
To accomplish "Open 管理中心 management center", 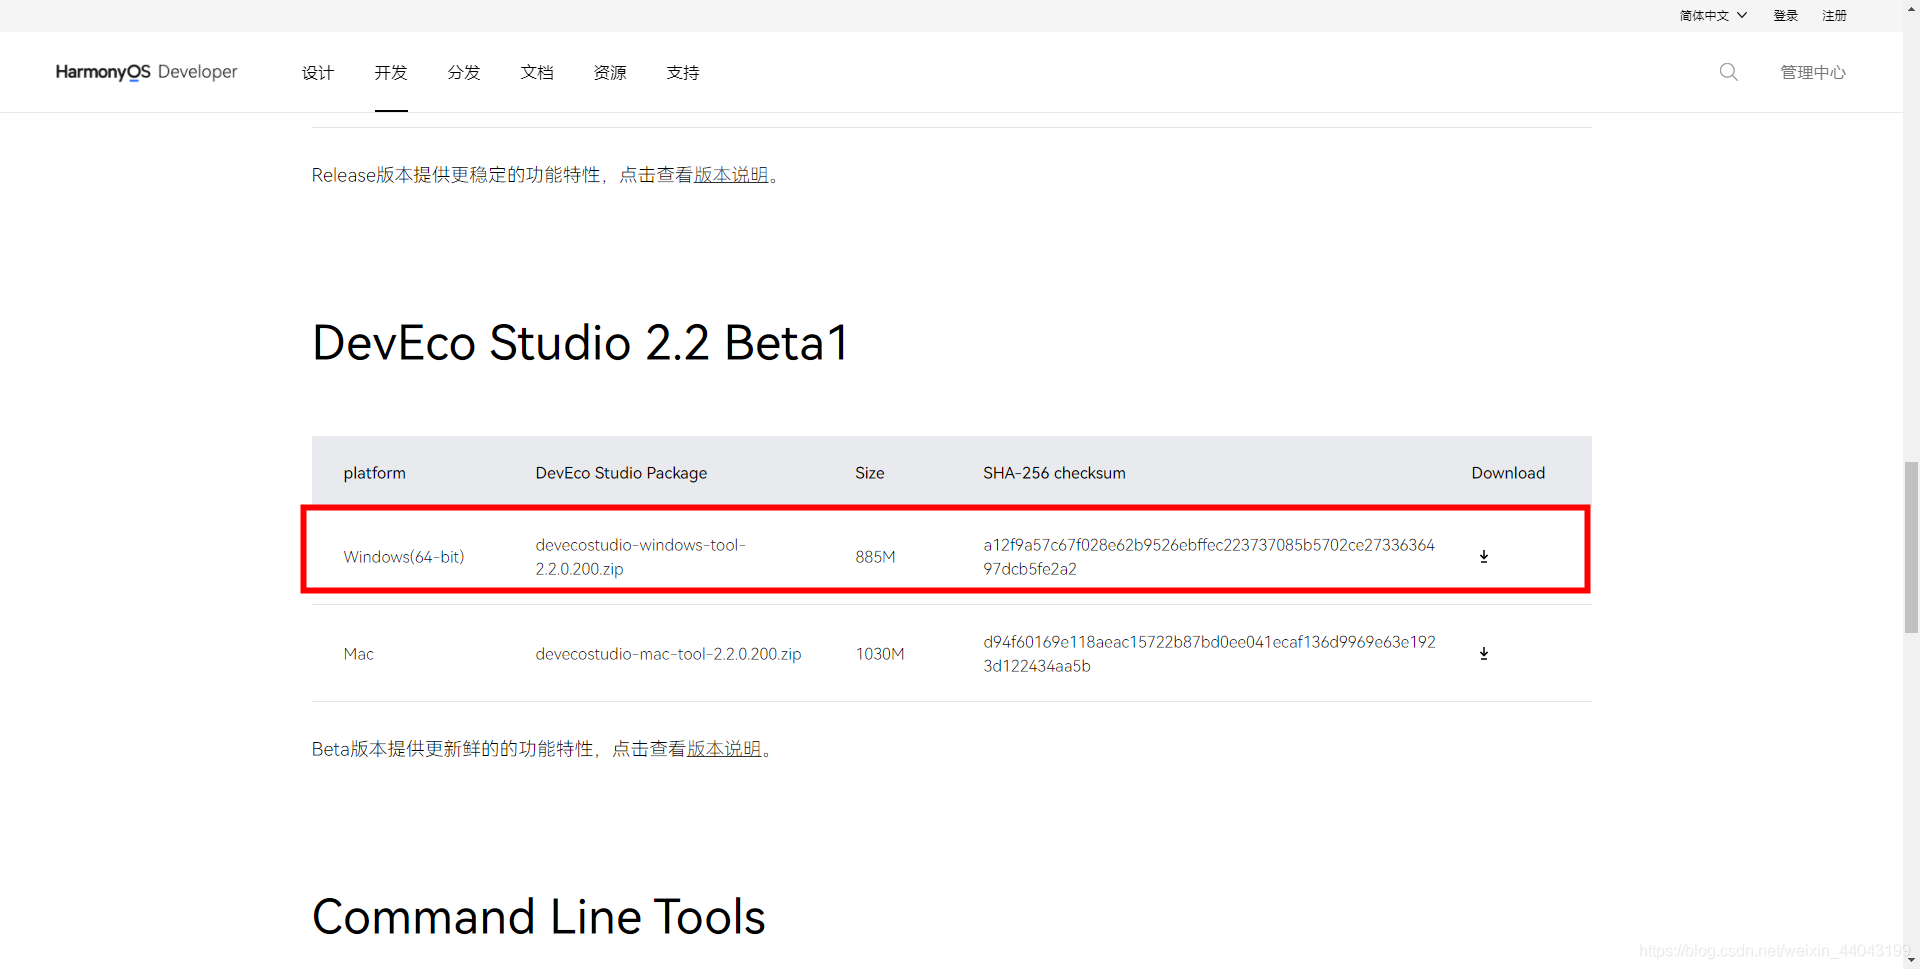I will click(1813, 72).
